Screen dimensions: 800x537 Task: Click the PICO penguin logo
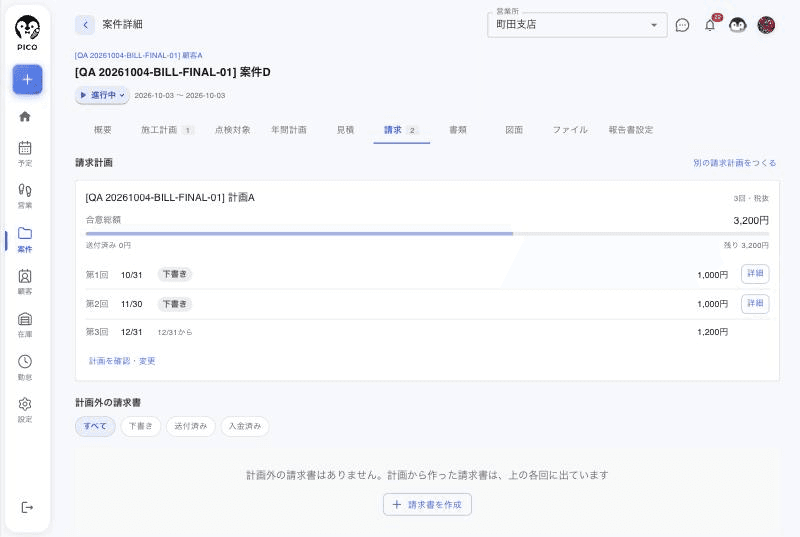point(27,33)
